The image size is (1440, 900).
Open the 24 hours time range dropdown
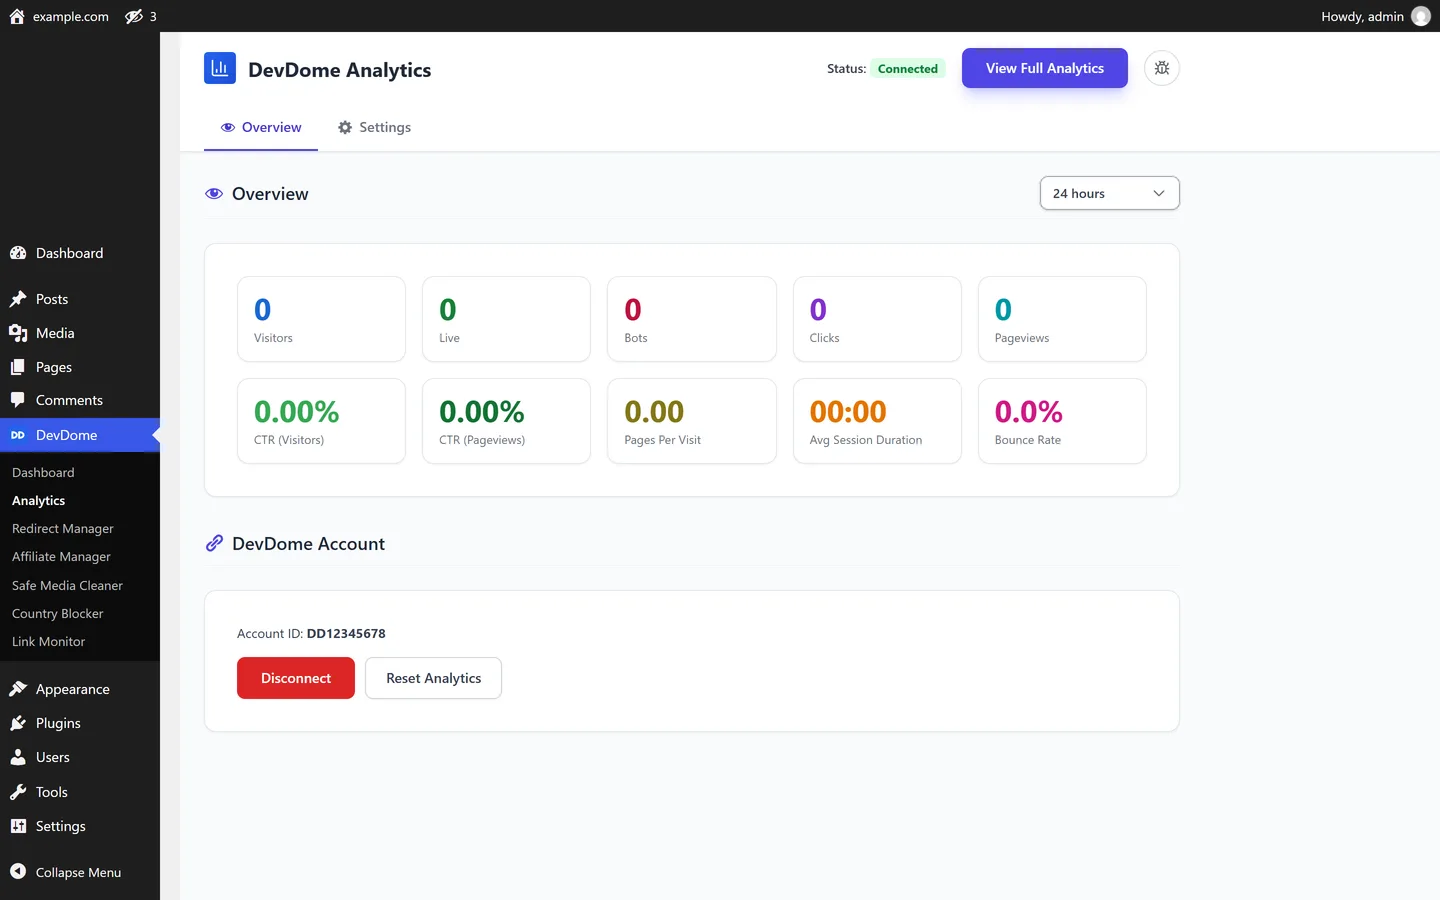coord(1110,193)
